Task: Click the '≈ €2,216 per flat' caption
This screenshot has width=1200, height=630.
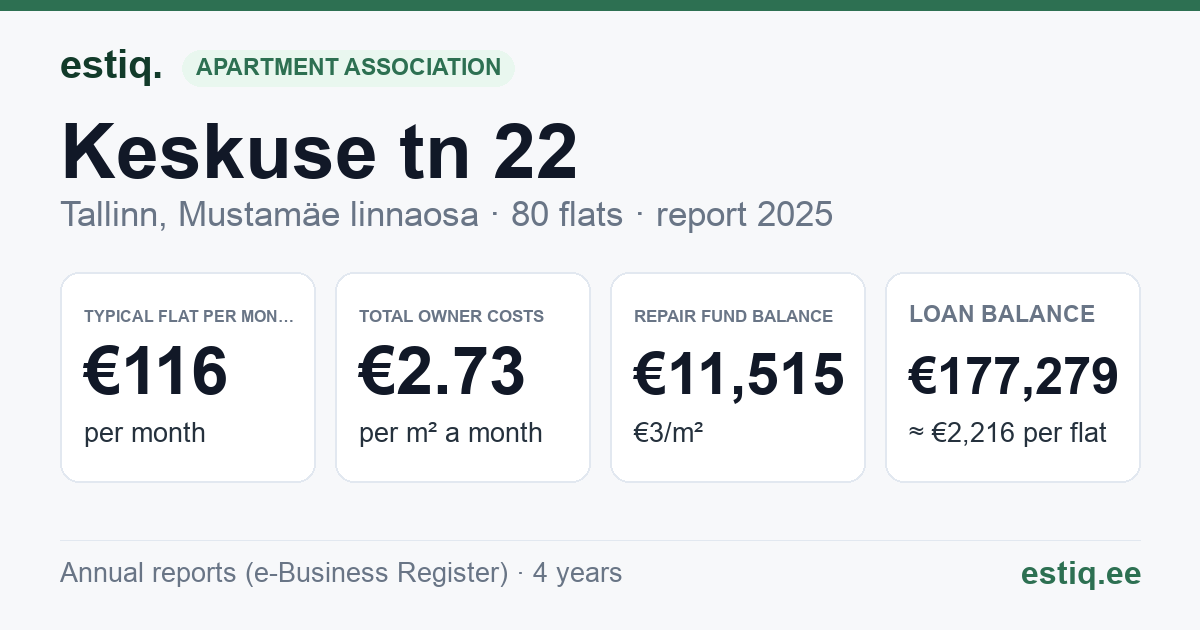Action: 1008,433
